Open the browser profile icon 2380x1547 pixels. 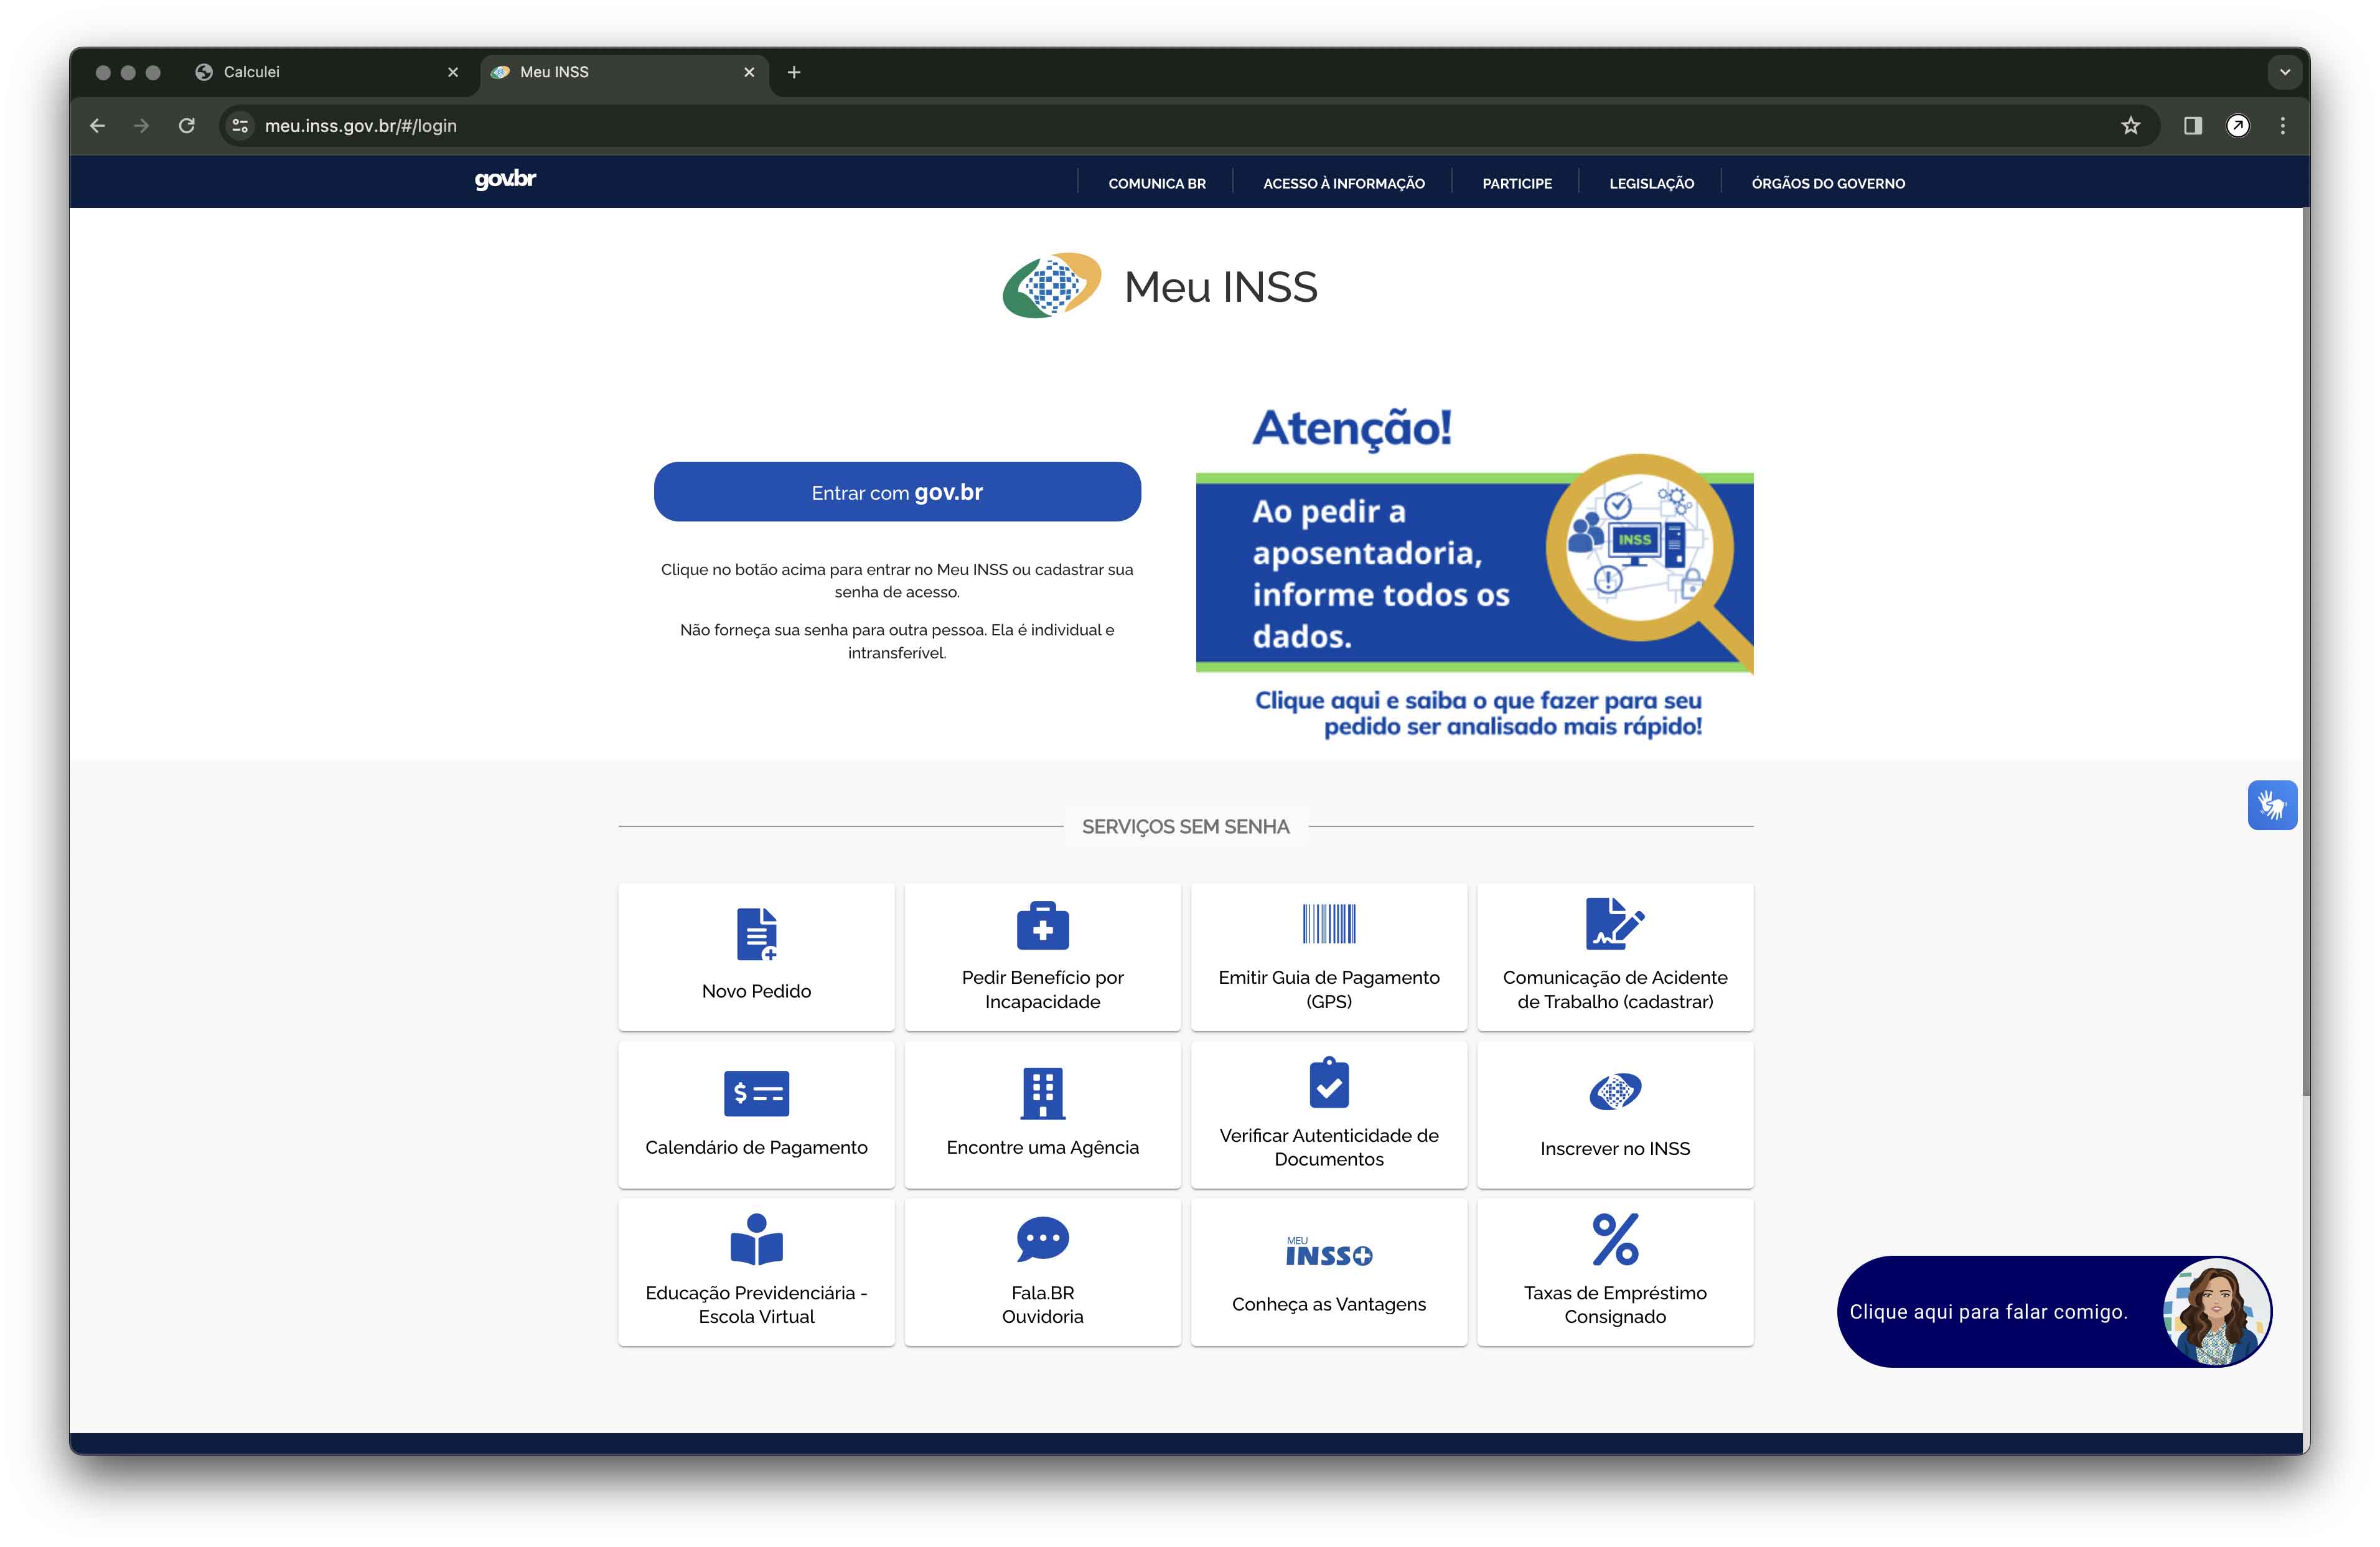[2237, 126]
